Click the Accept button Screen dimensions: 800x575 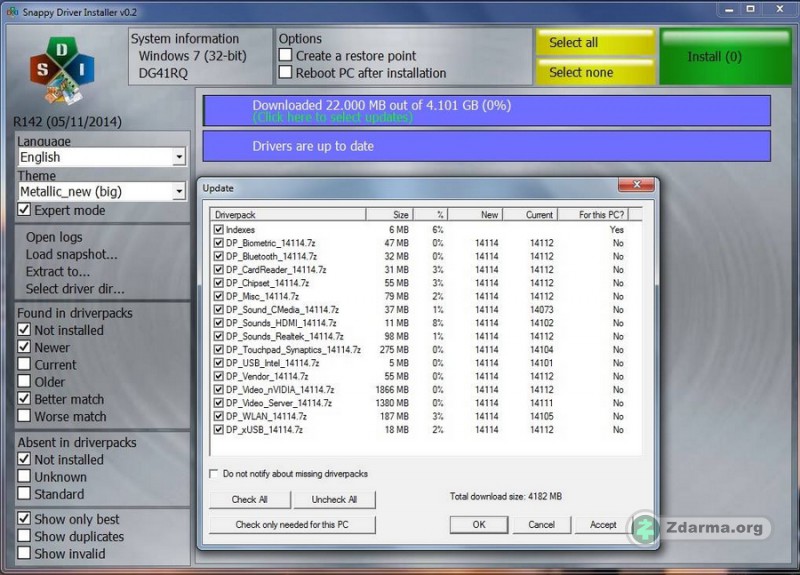pos(603,524)
